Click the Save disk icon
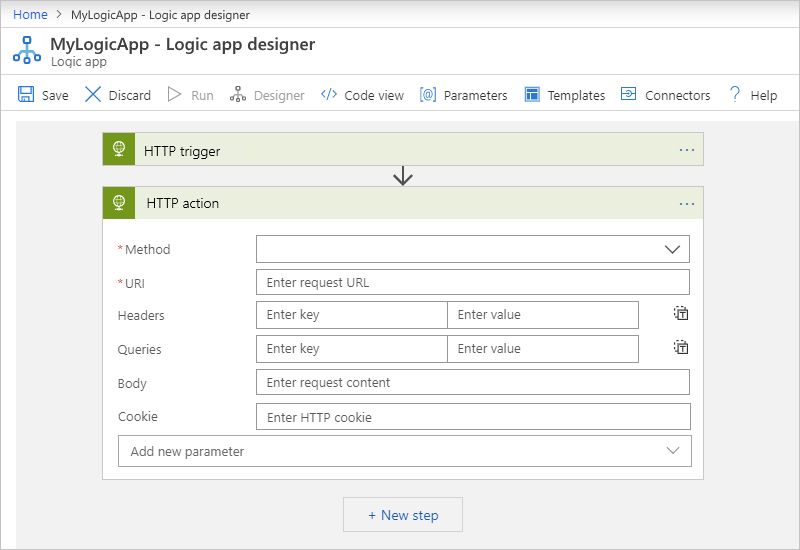 [x=26, y=95]
